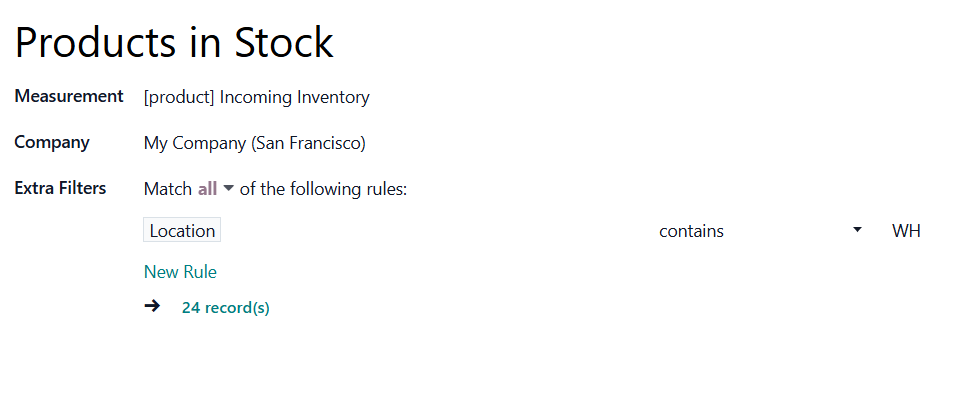Click the 'Products in Stock' title
979x413 pixels.
click(174, 42)
